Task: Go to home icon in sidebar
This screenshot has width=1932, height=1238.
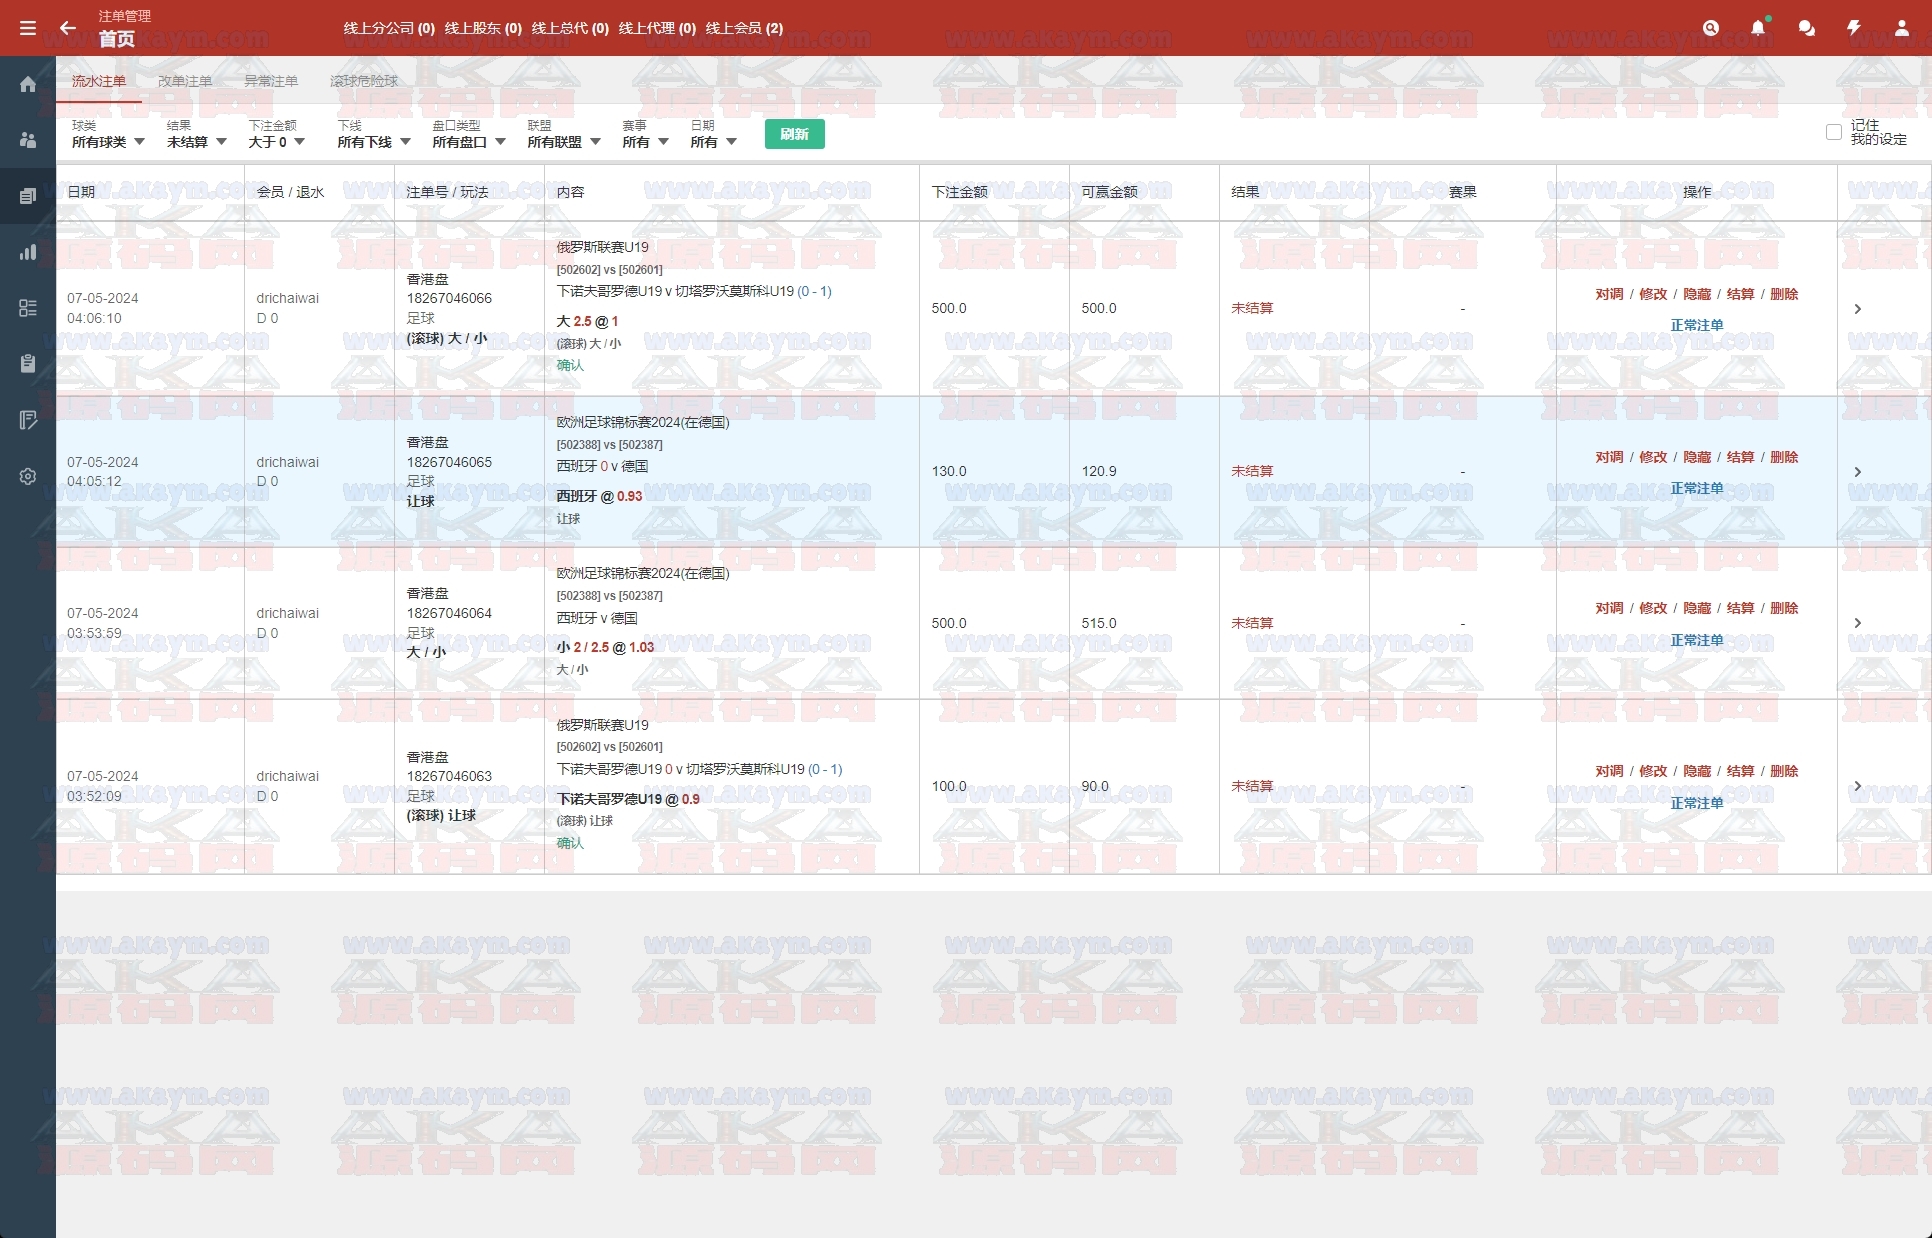Action: [28, 84]
